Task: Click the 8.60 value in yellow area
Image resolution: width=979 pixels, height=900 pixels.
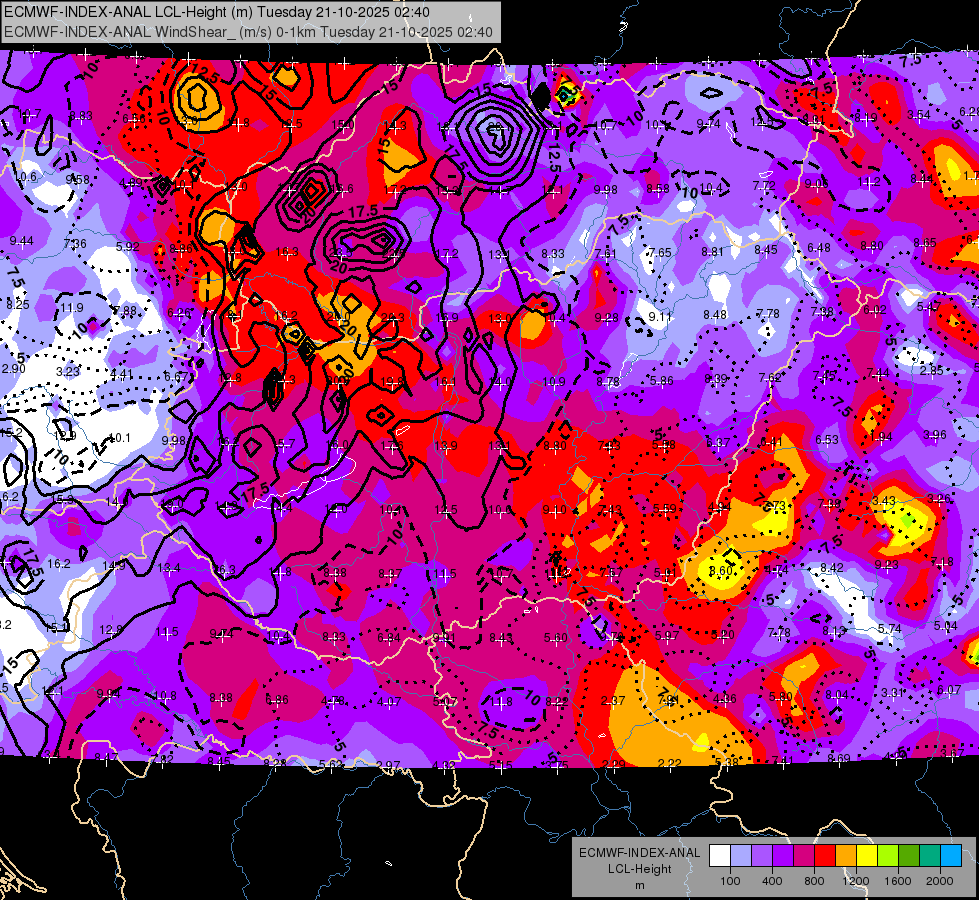Action: [x=721, y=571]
